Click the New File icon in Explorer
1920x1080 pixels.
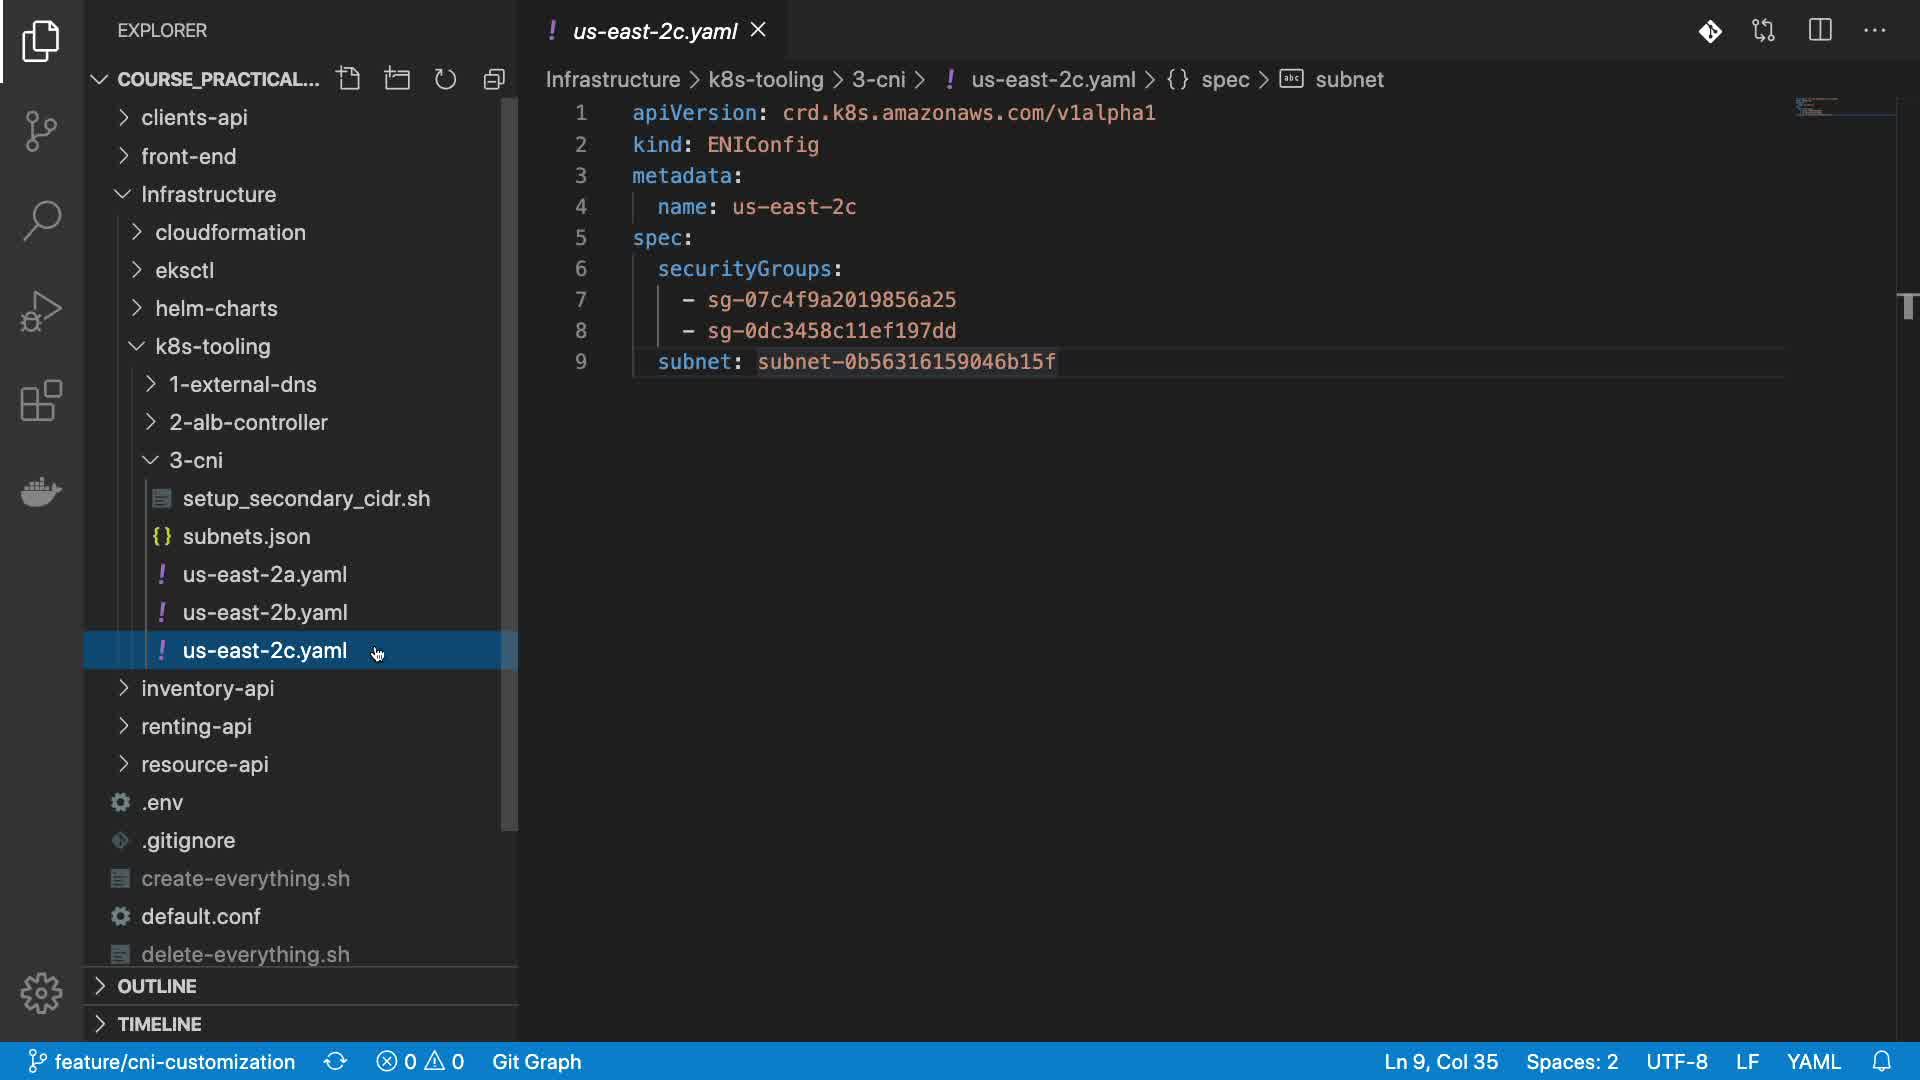[348, 79]
